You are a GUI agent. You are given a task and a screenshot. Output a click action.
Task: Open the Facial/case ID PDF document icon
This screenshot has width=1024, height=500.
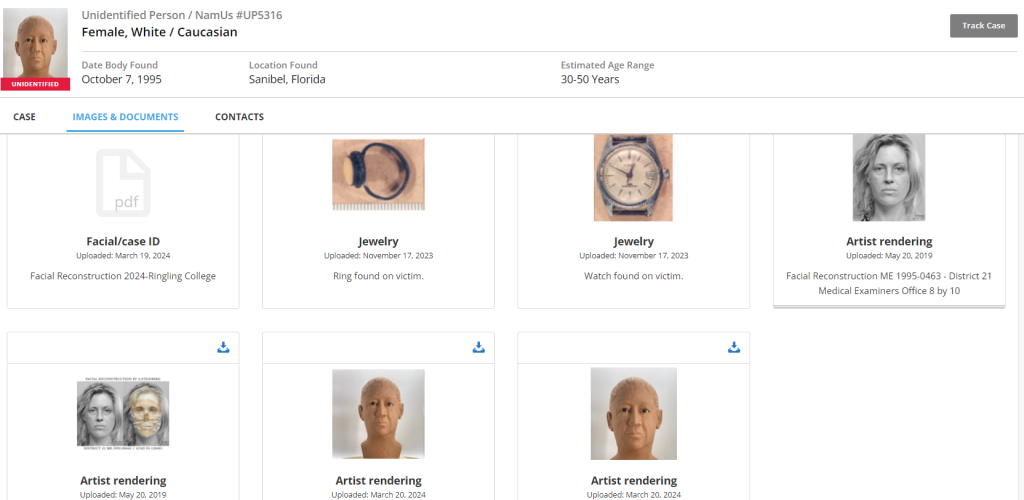click(x=123, y=182)
